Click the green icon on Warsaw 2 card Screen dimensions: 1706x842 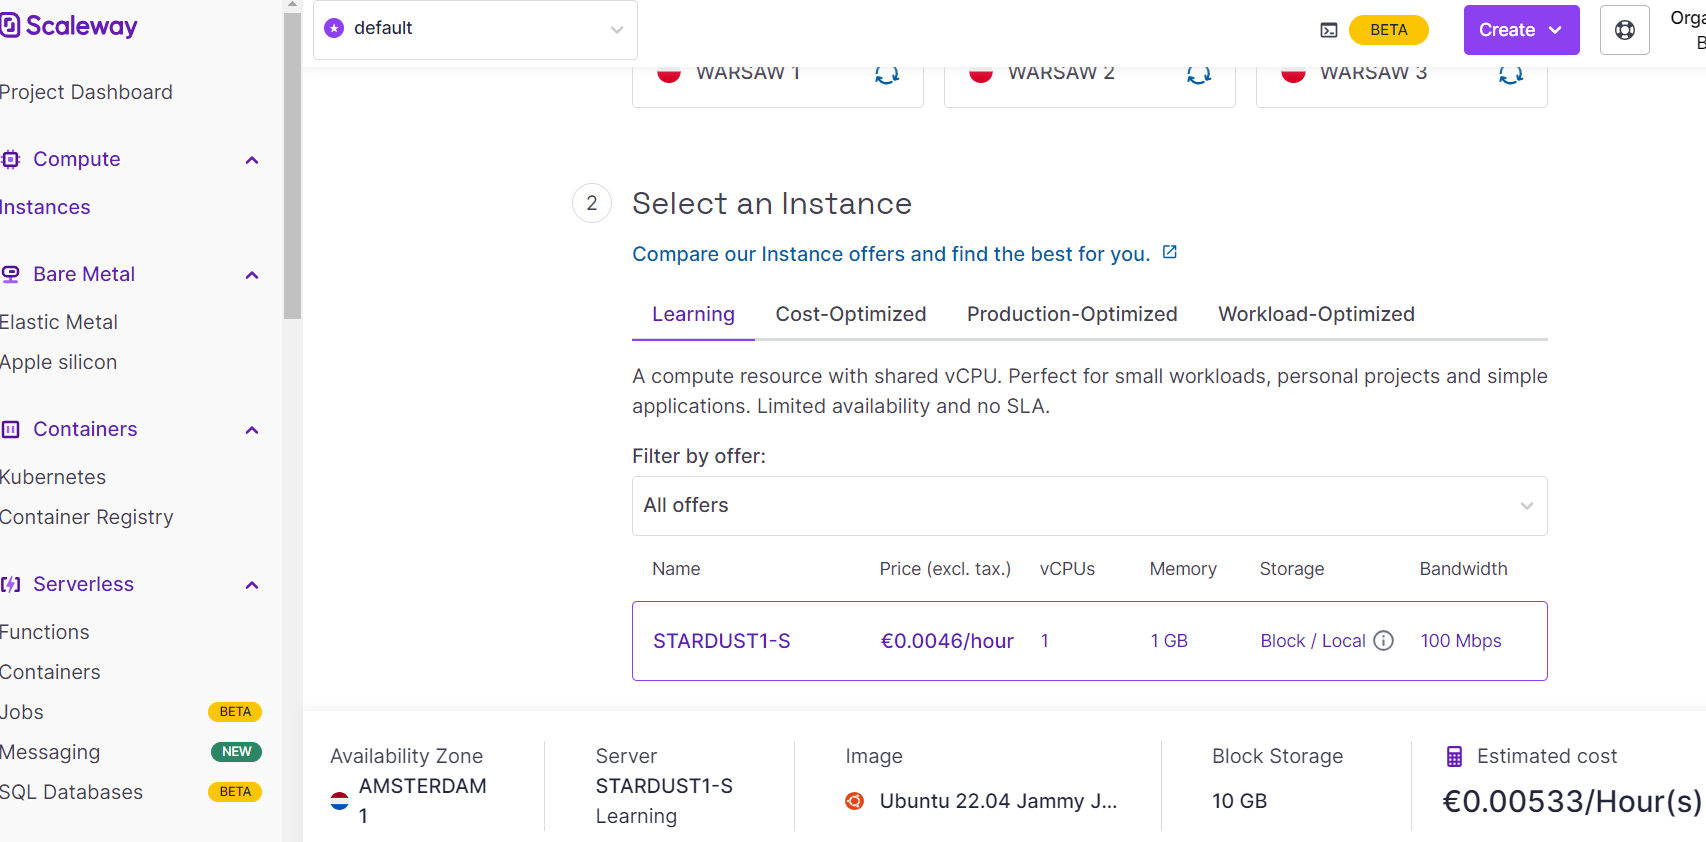(1199, 74)
